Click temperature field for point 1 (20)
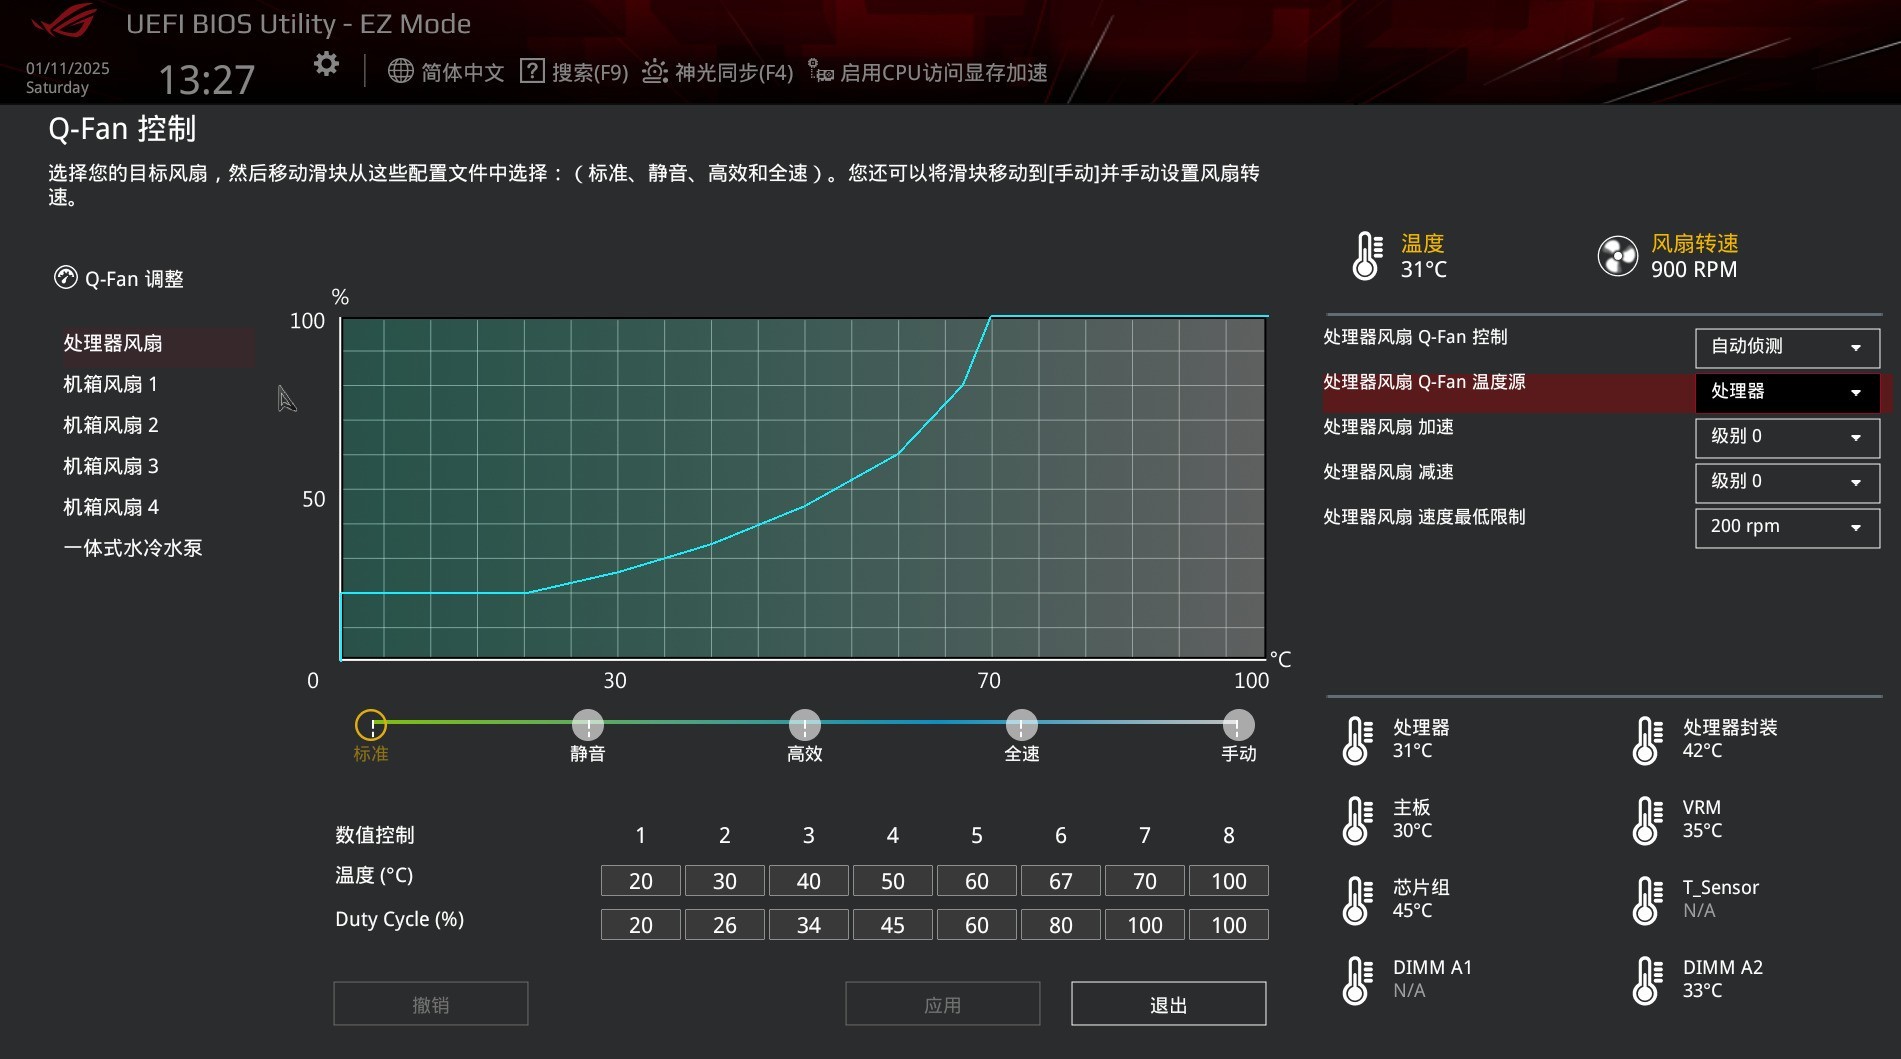1901x1059 pixels. tap(641, 881)
